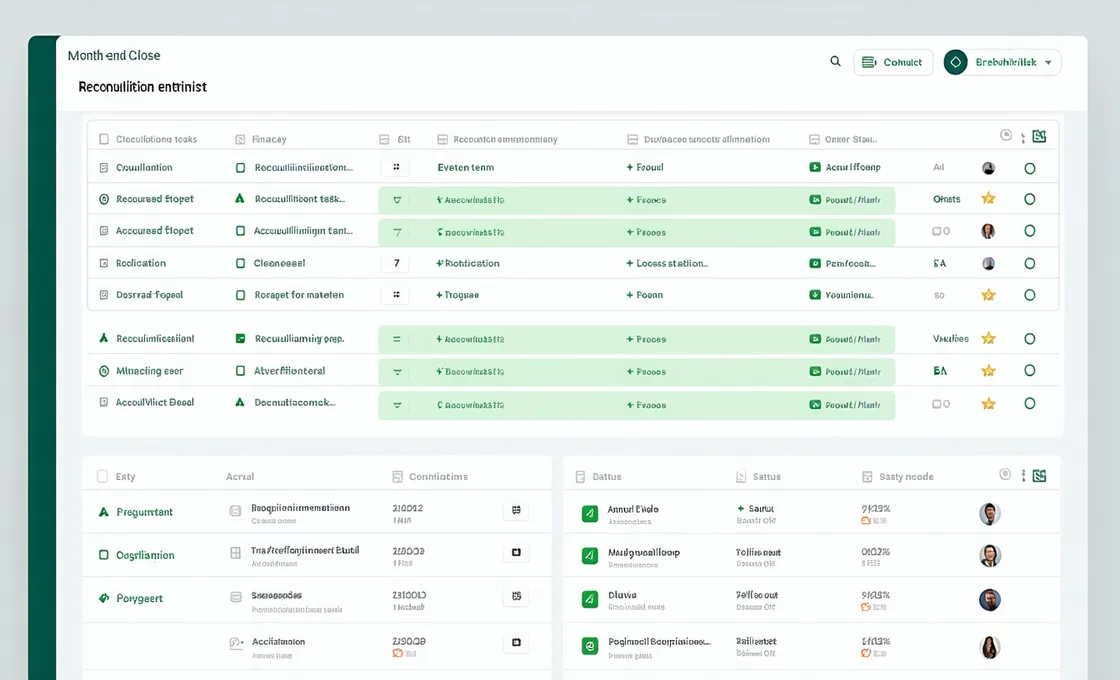Open avatar on Cruullontion row
Image resolution: width=1120 pixels, height=680 pixels.
(989, 169)
